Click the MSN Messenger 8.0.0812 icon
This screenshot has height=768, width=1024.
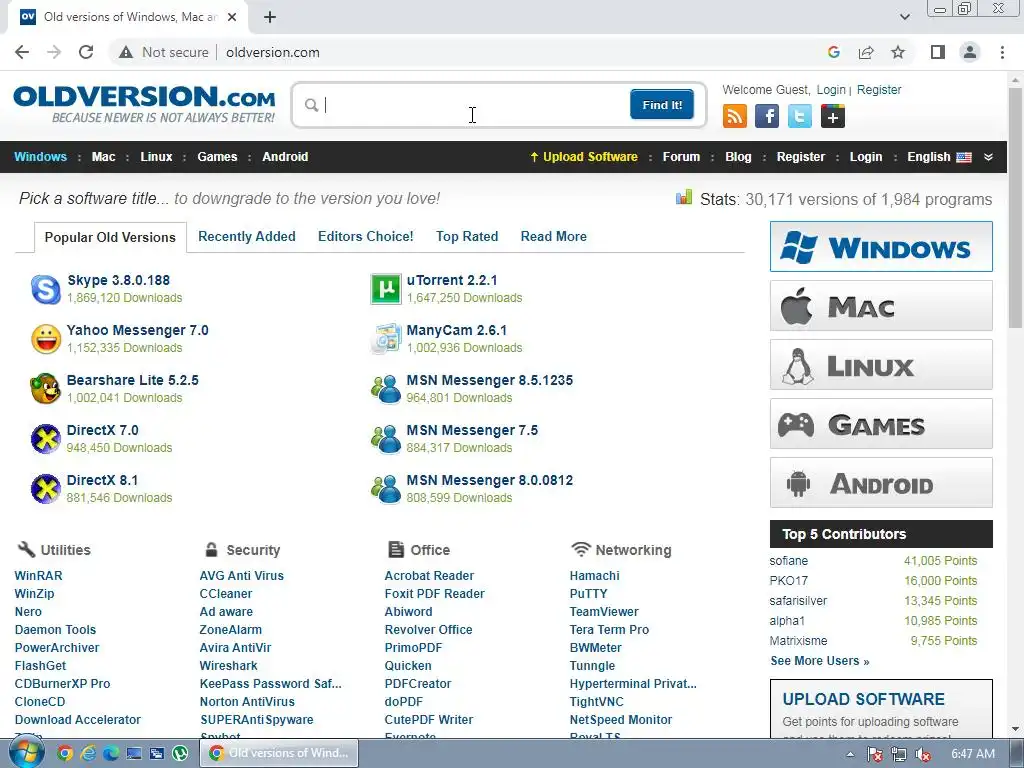(x=385, y=489)
